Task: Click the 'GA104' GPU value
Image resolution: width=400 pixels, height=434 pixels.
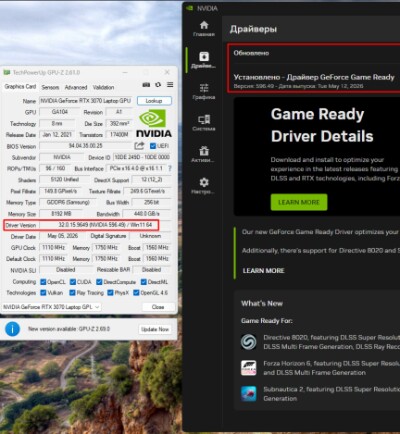Action: coord(60,112)
